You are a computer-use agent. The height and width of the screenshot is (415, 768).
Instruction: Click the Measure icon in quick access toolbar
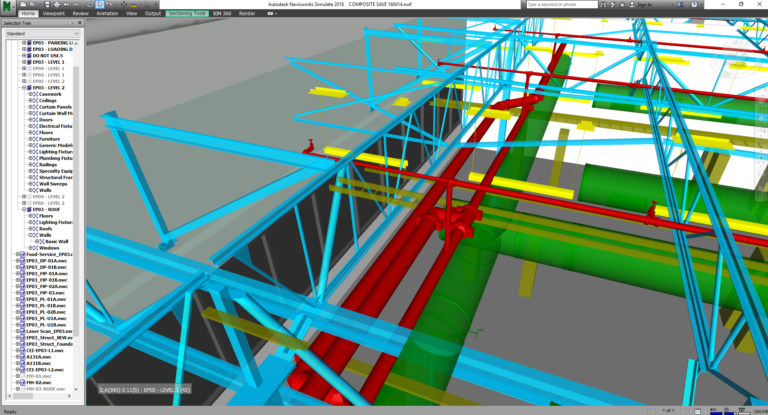click(134, 4)
